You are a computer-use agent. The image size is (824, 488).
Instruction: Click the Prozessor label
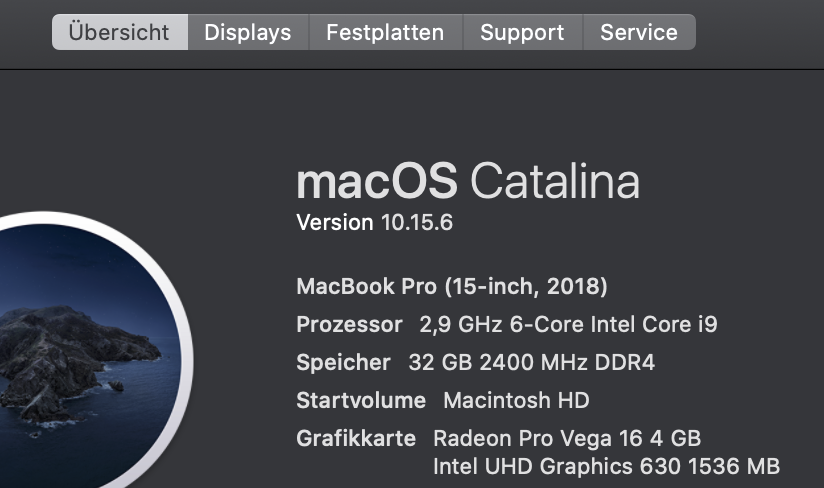(349, 325)
